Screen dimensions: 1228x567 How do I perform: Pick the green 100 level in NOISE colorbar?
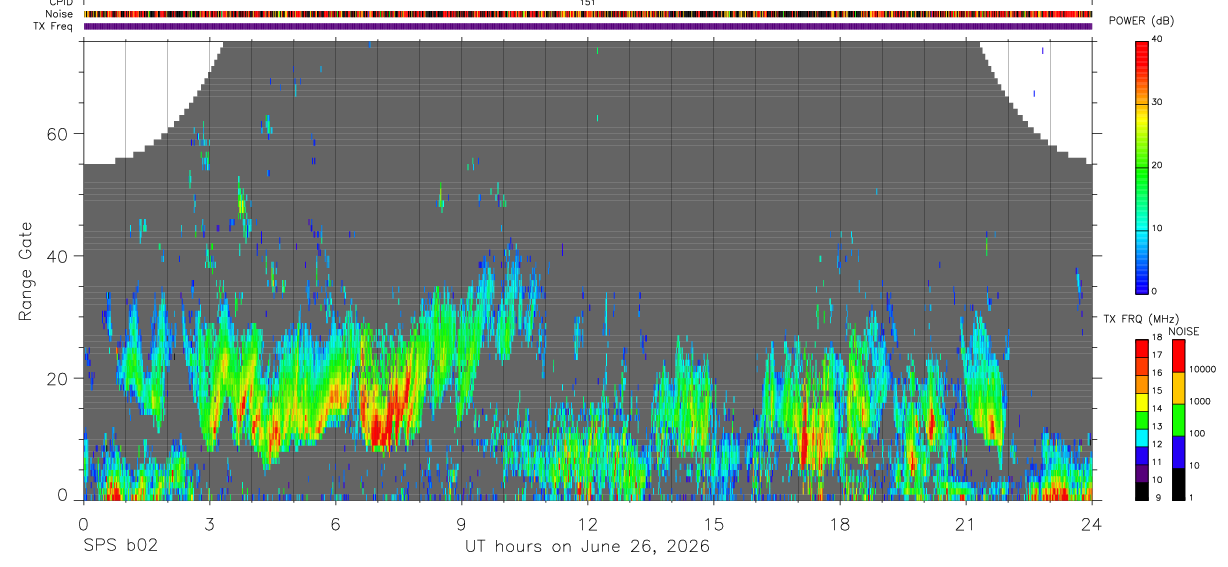pyautogui.click(x=1179, y=419)
